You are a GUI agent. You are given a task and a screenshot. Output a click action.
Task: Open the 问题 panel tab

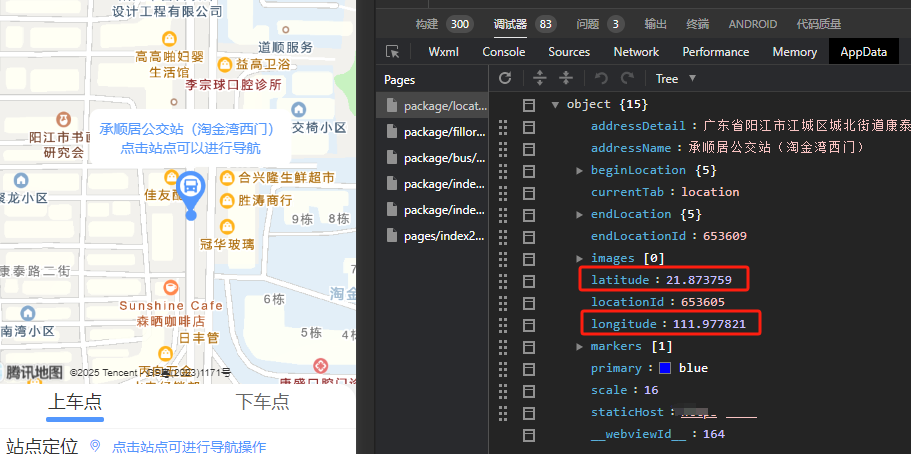point(600,24)
